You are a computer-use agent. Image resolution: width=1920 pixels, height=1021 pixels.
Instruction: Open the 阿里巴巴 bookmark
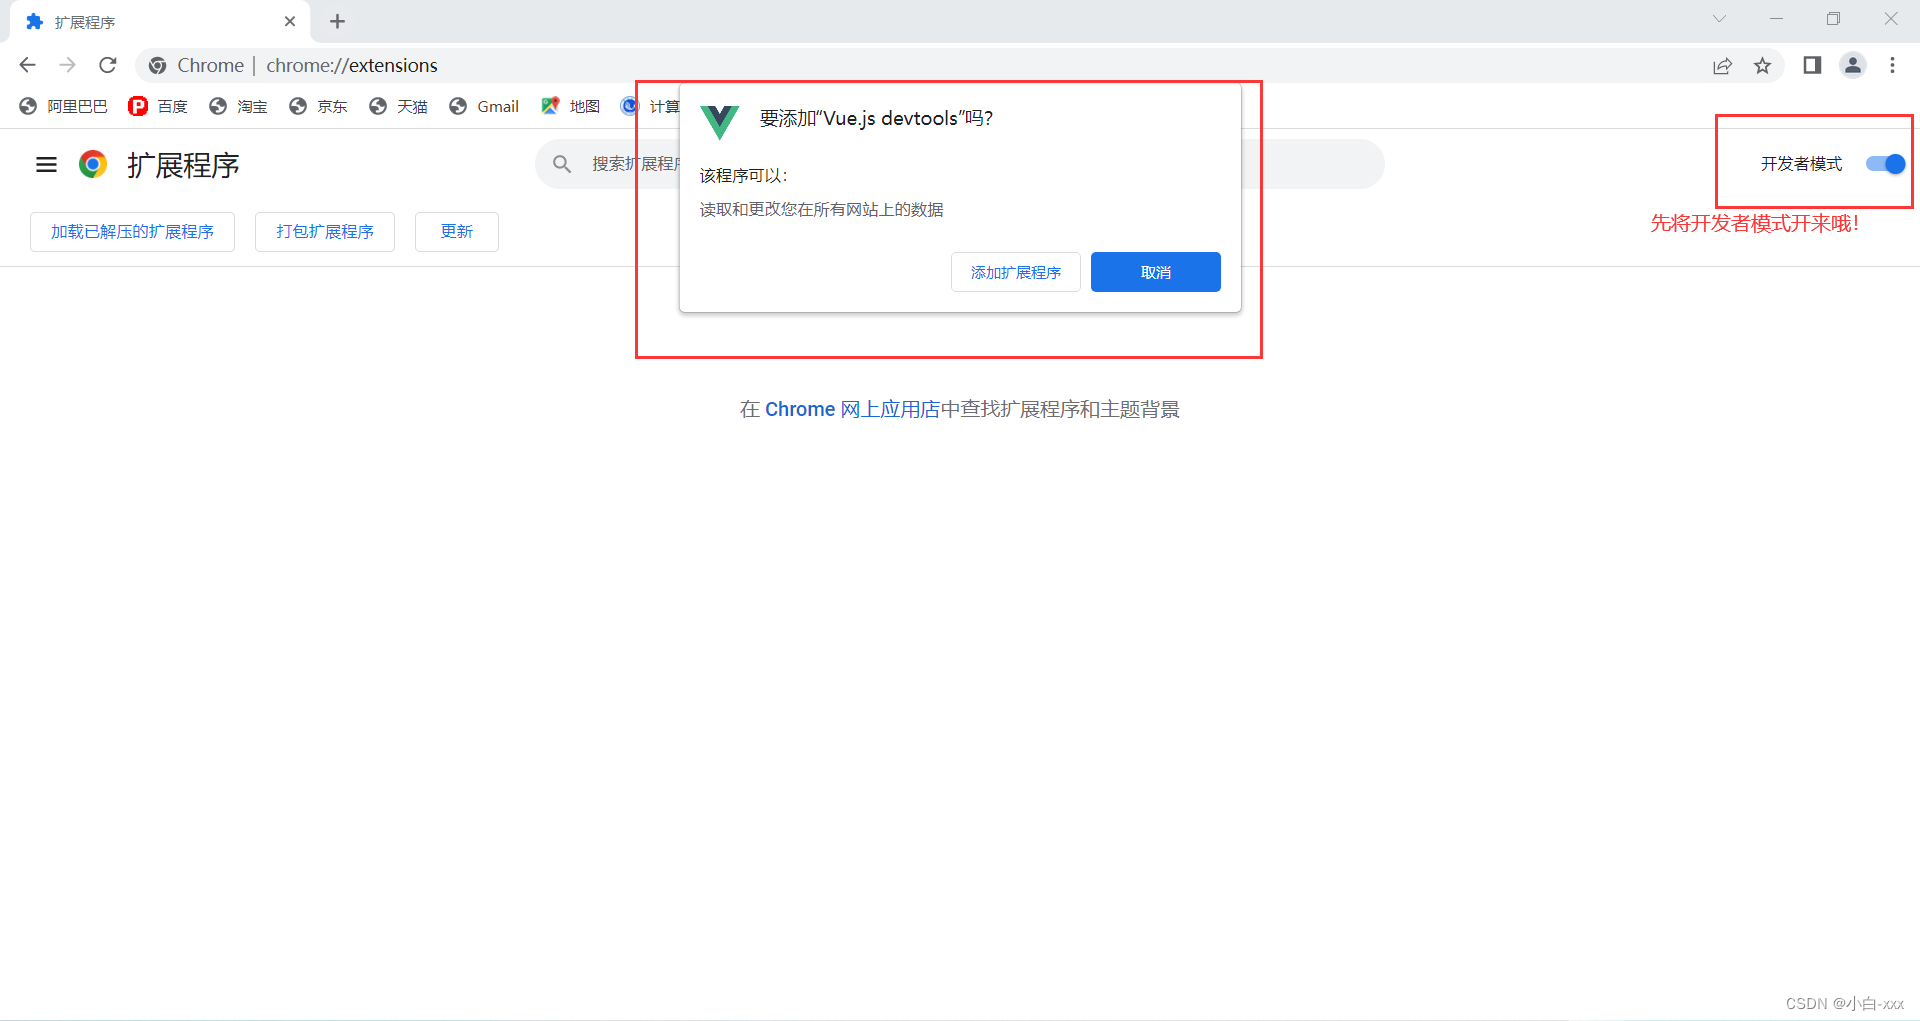[63, 106]
